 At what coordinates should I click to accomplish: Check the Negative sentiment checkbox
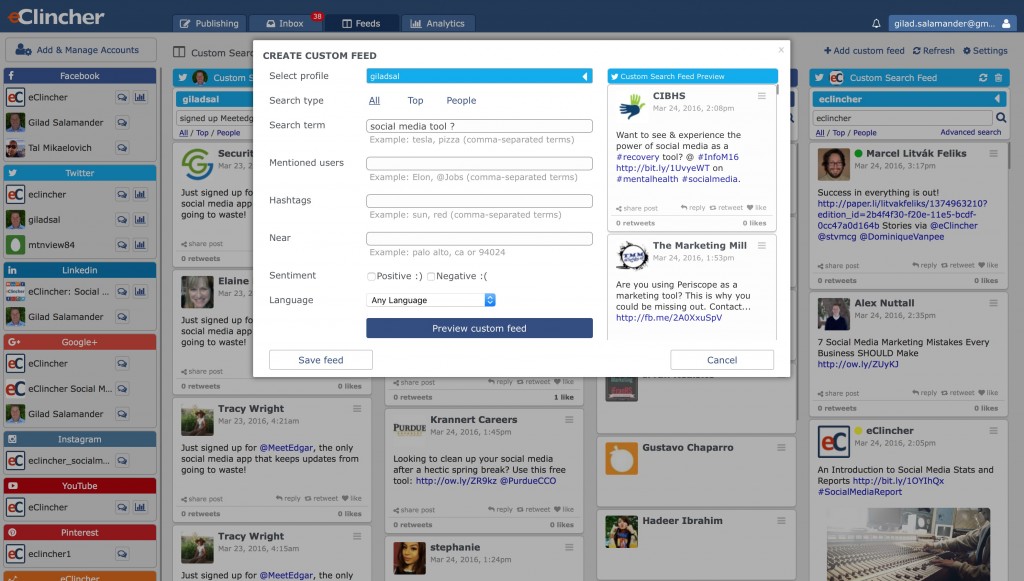pos(431,277)
